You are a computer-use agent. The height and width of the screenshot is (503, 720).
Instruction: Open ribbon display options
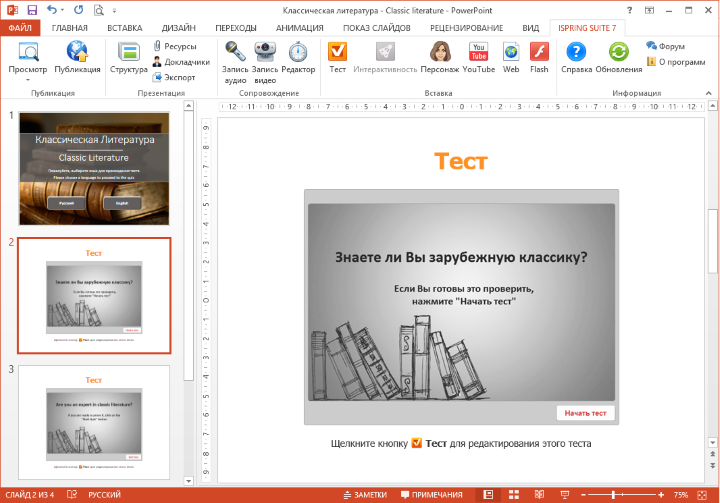pos(649,10)
